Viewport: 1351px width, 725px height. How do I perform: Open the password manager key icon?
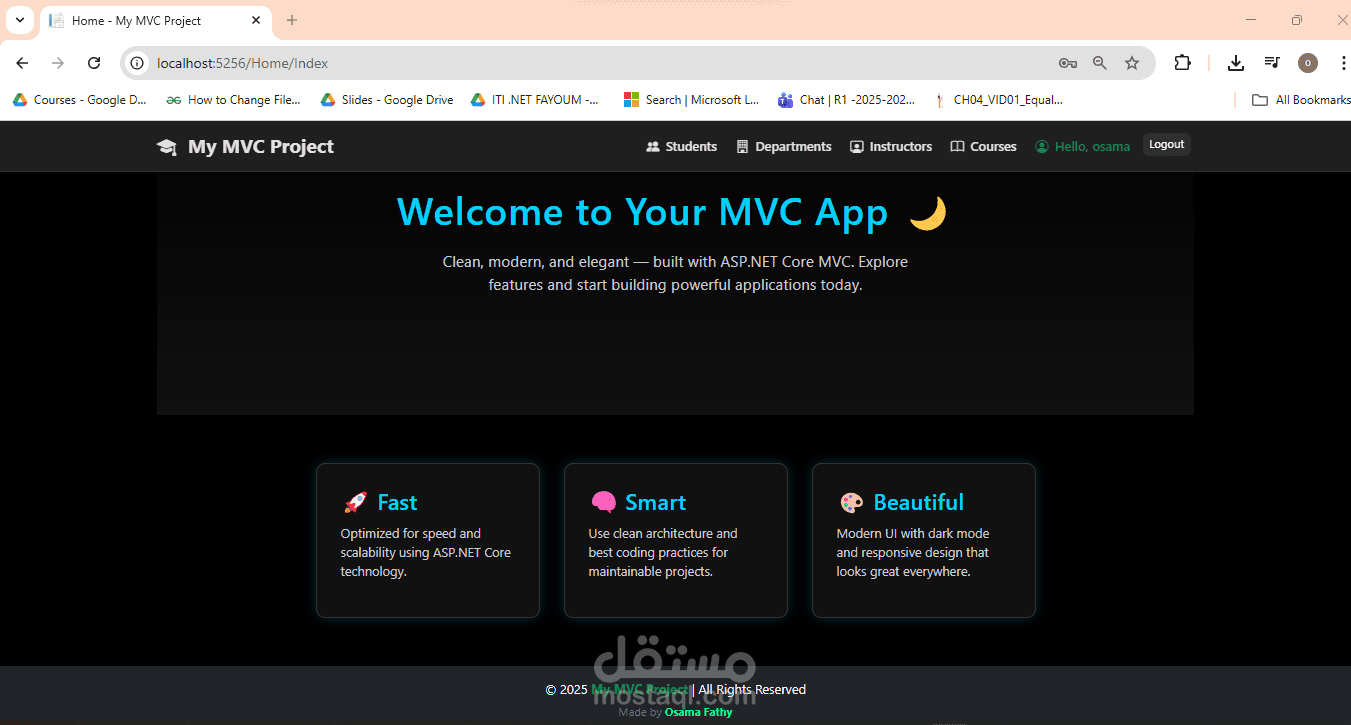pyautogui.click(x=1068, y=63)
